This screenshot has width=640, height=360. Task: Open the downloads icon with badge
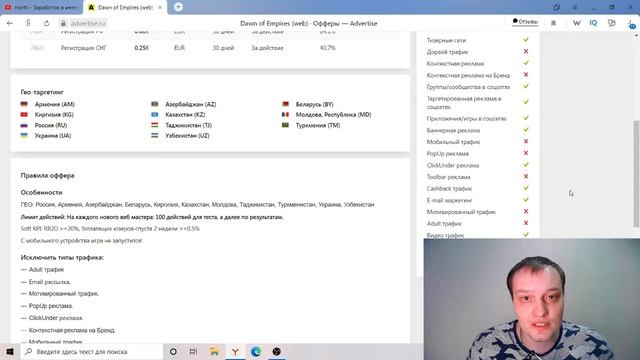[631, 24]
